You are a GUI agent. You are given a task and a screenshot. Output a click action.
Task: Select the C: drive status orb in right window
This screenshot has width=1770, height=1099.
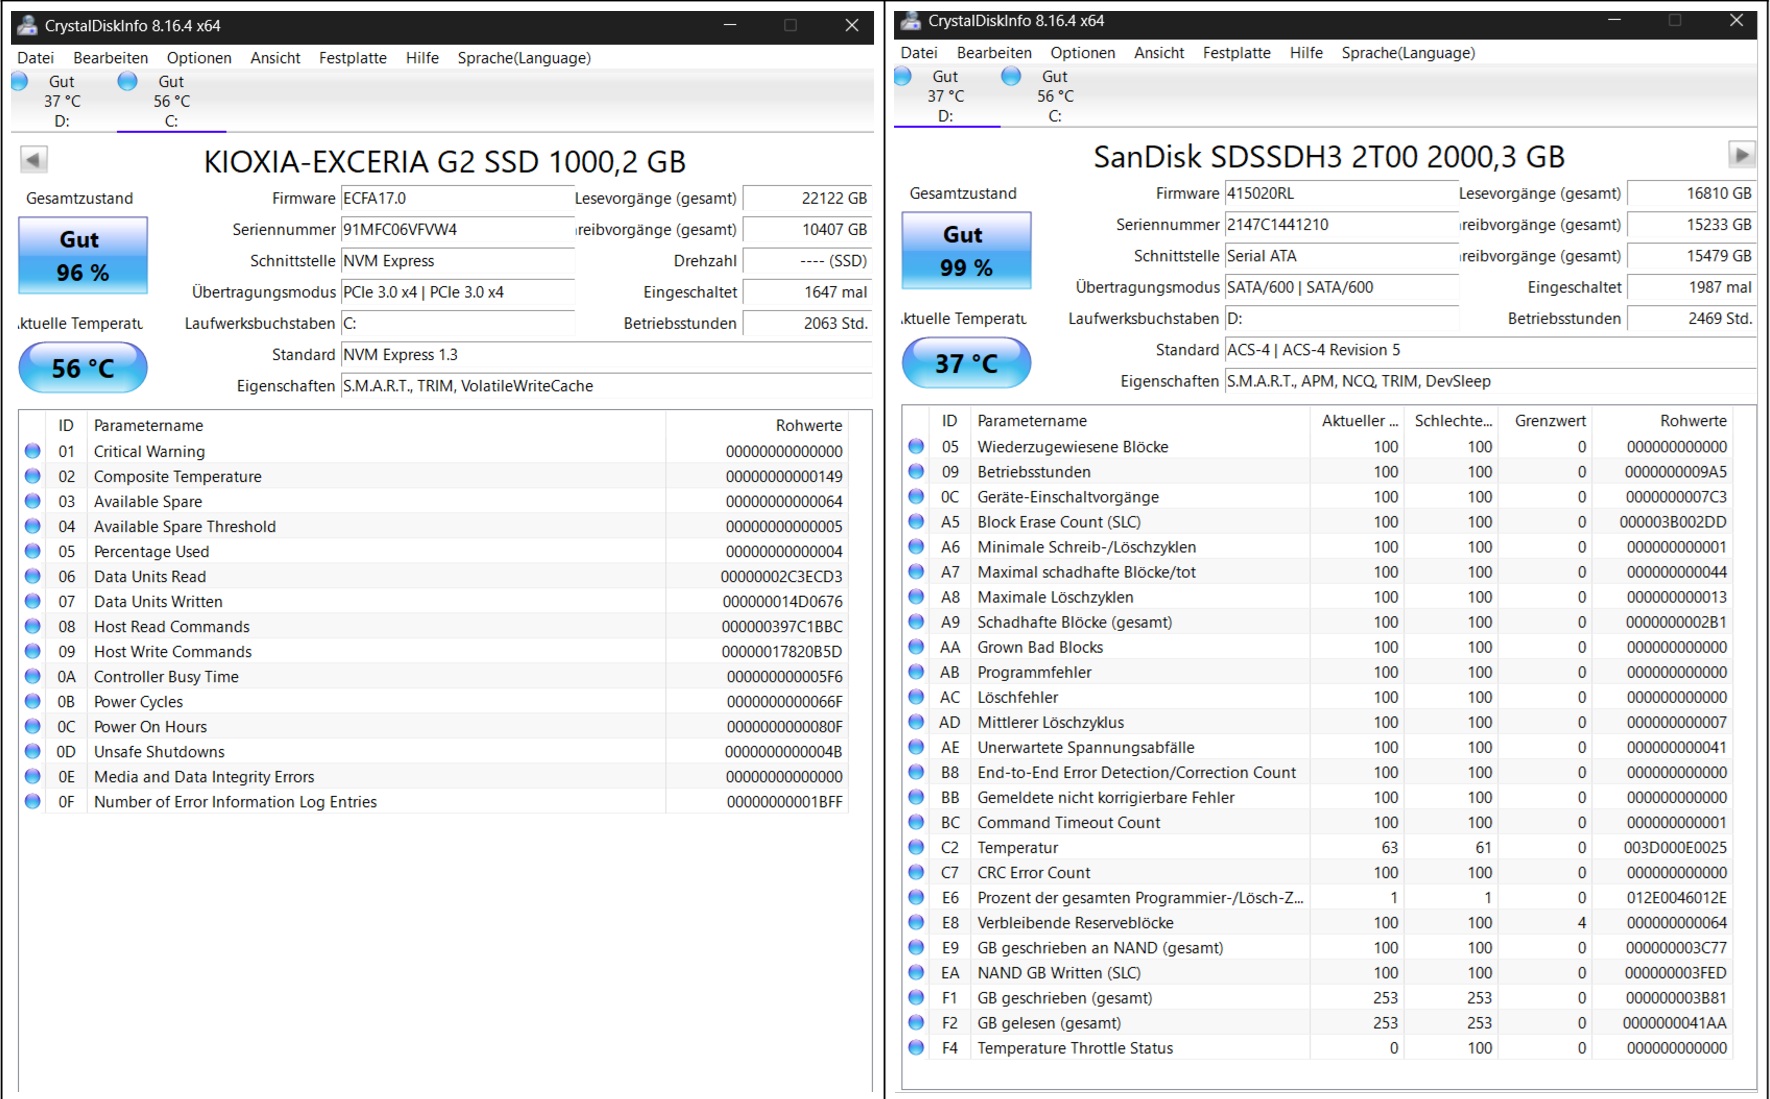tap(1011, 76)
